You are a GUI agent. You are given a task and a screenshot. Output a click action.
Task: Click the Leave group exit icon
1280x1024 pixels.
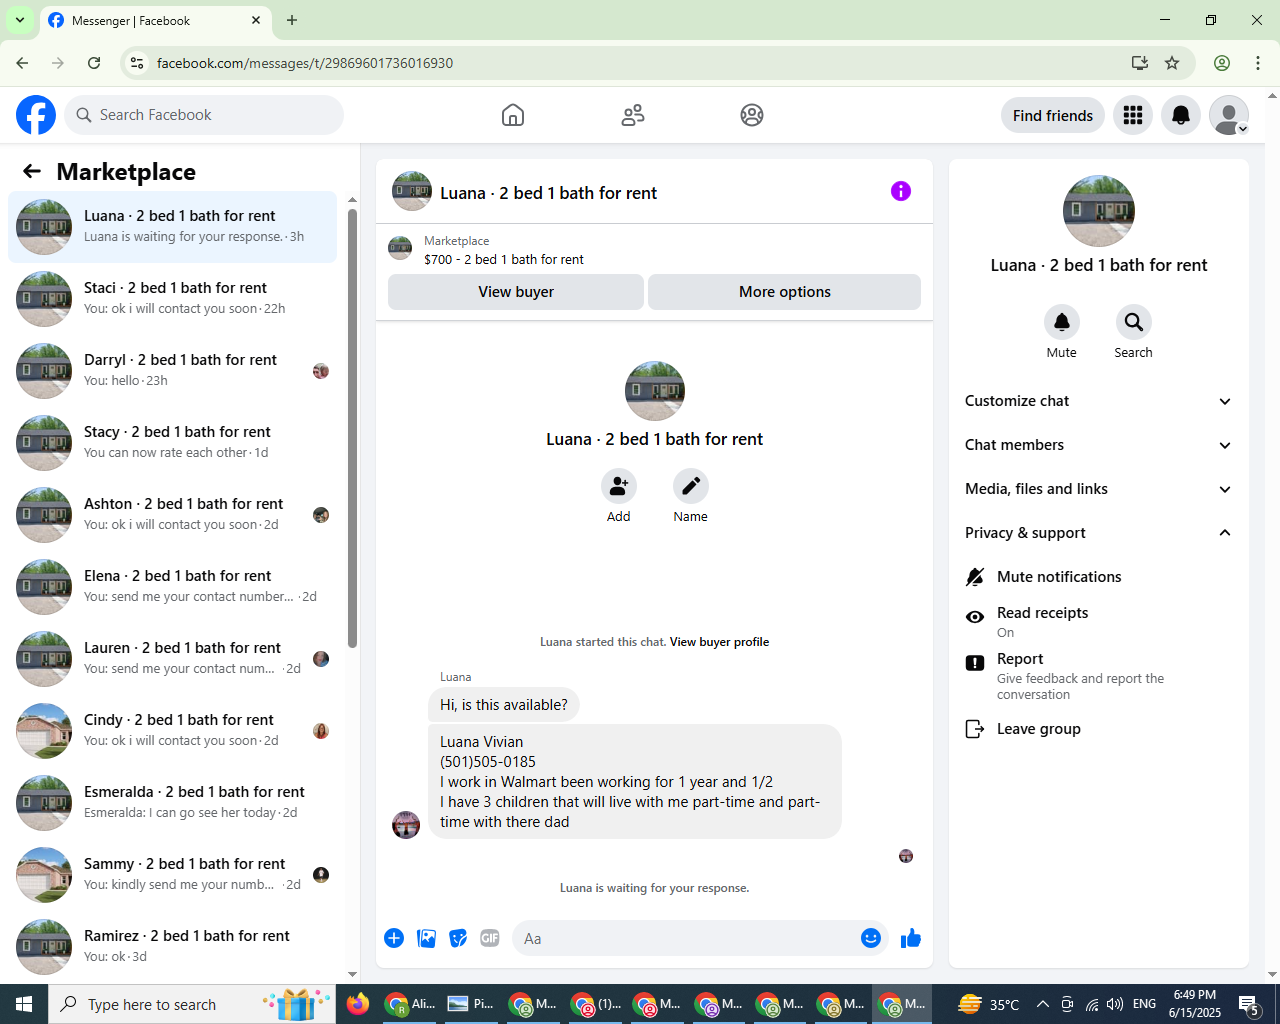975,729
